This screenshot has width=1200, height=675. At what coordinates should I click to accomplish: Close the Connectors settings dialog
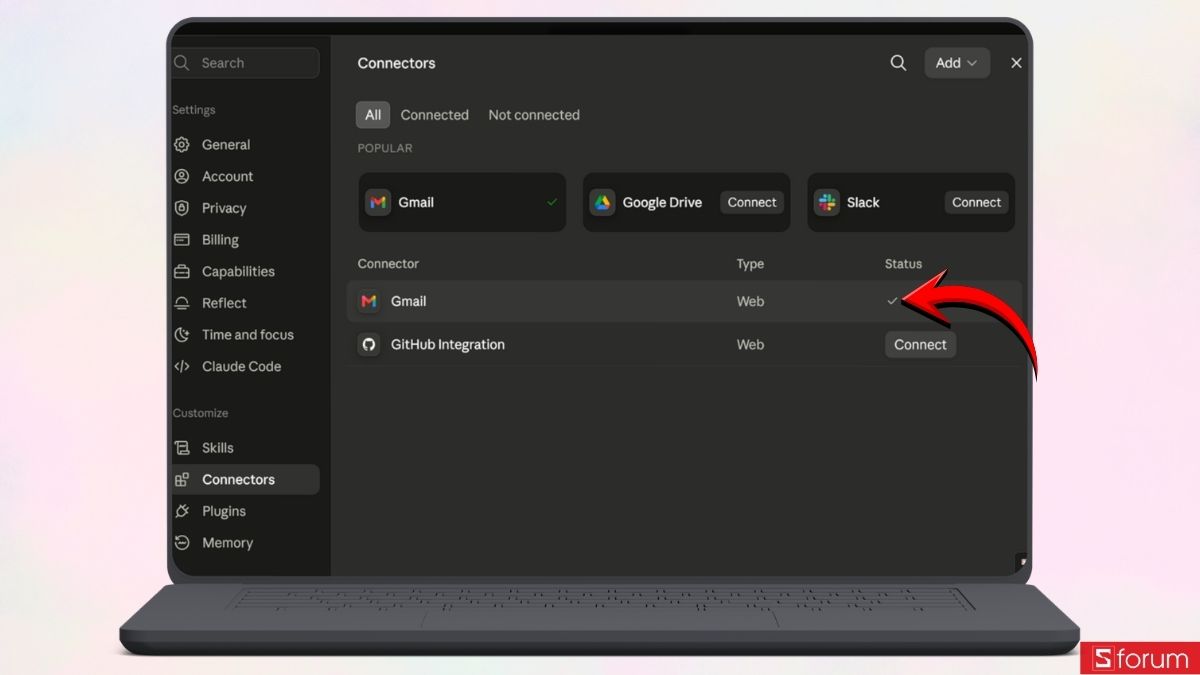1016,63
